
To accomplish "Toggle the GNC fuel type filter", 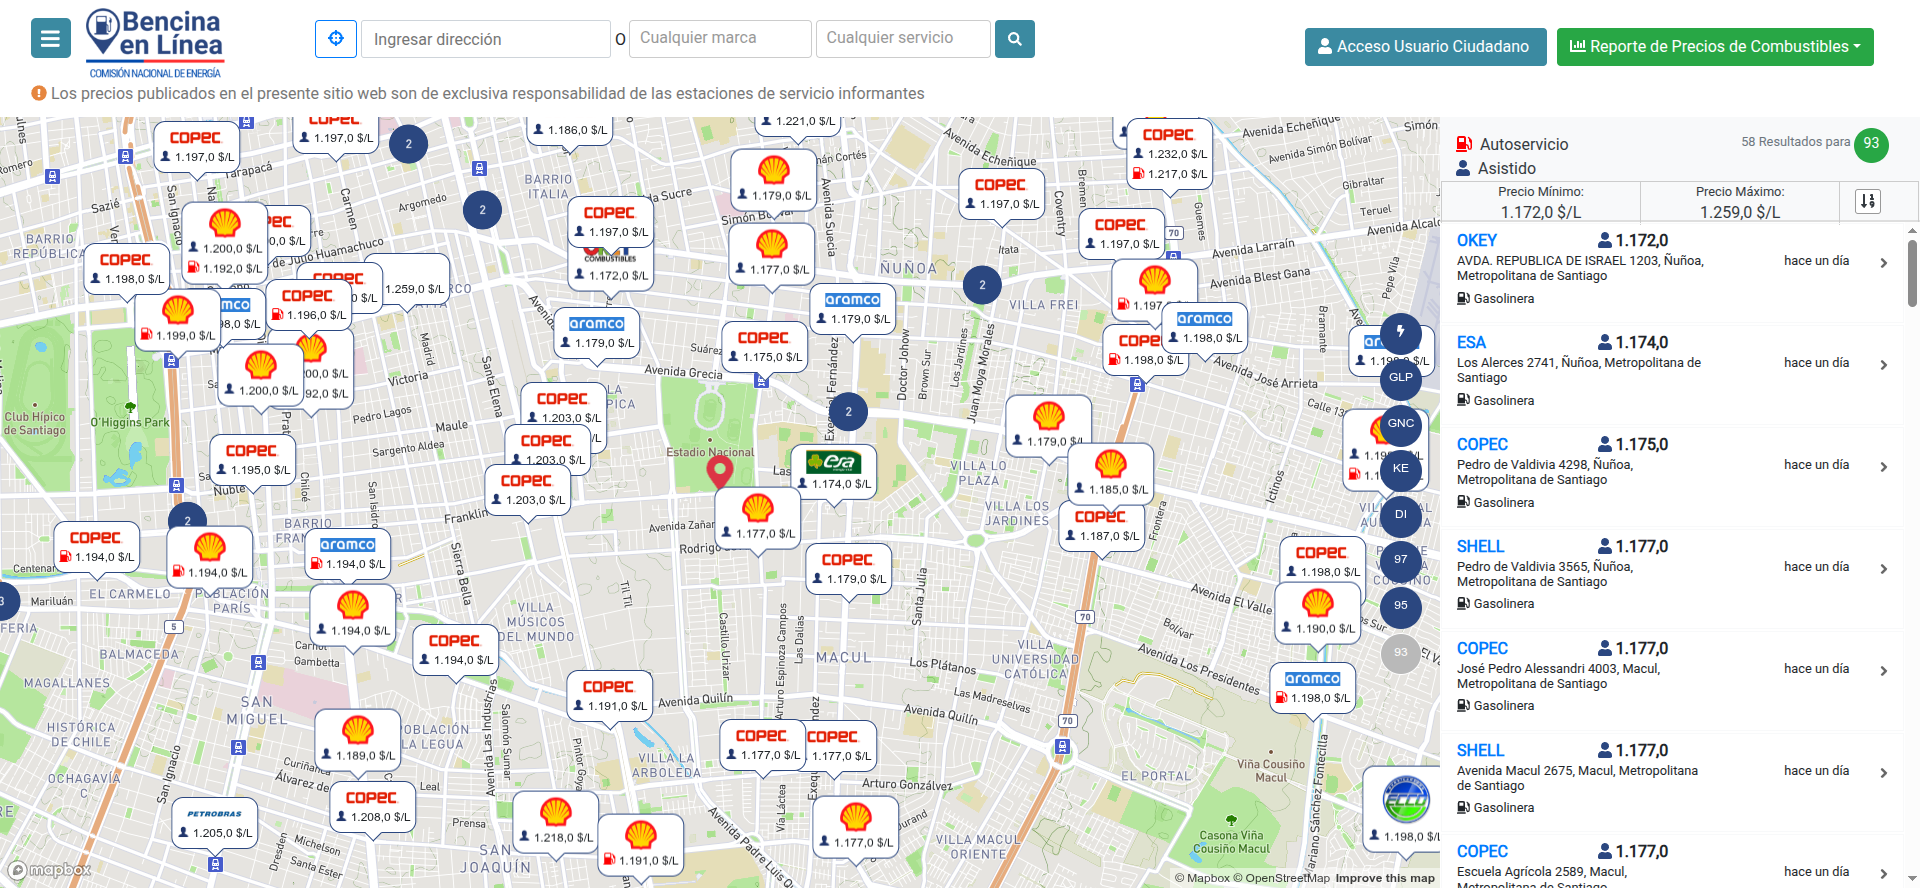I will (x=1400, y=424).
